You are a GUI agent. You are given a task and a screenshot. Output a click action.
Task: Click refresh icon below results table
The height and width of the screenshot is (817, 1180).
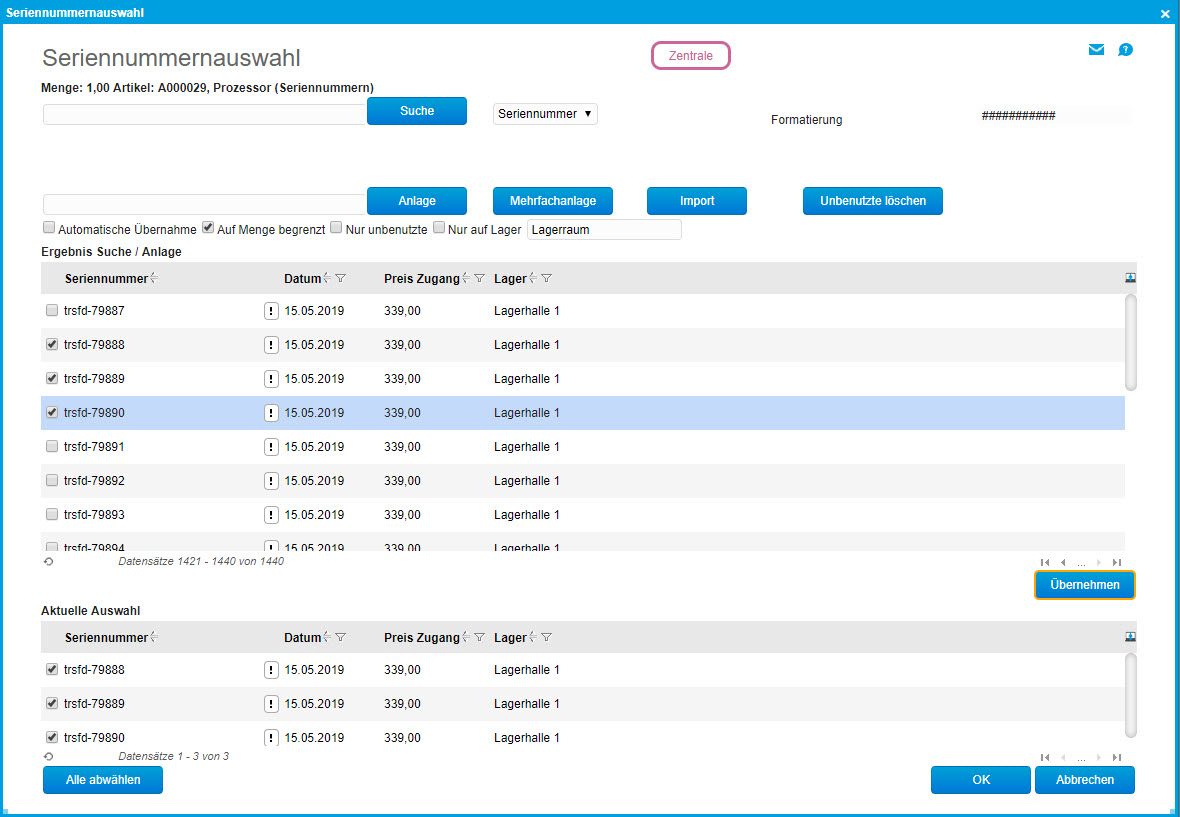48,562
